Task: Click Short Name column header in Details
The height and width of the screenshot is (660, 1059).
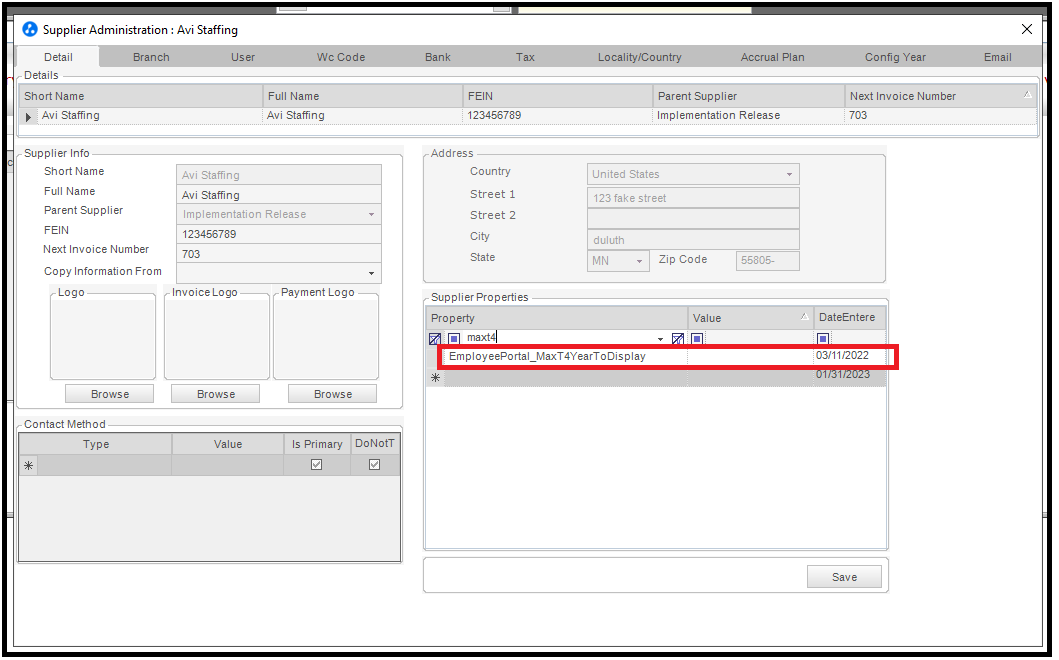Action: (x=140, y=96)
